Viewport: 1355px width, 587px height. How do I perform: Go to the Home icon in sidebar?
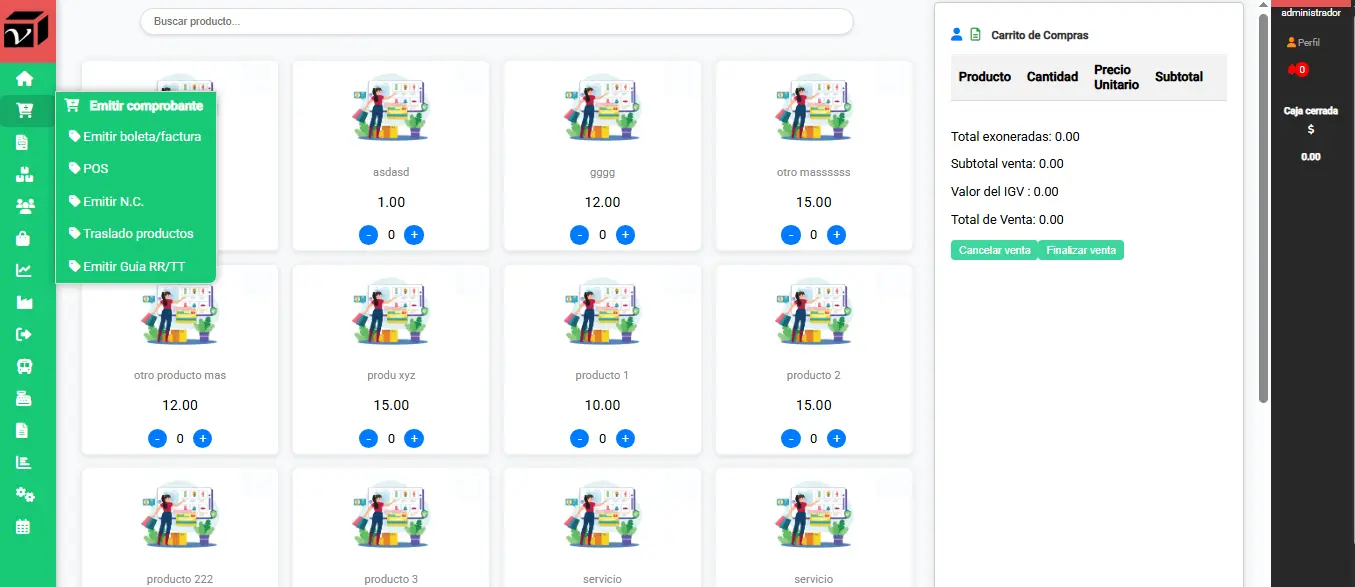point(25,78)
